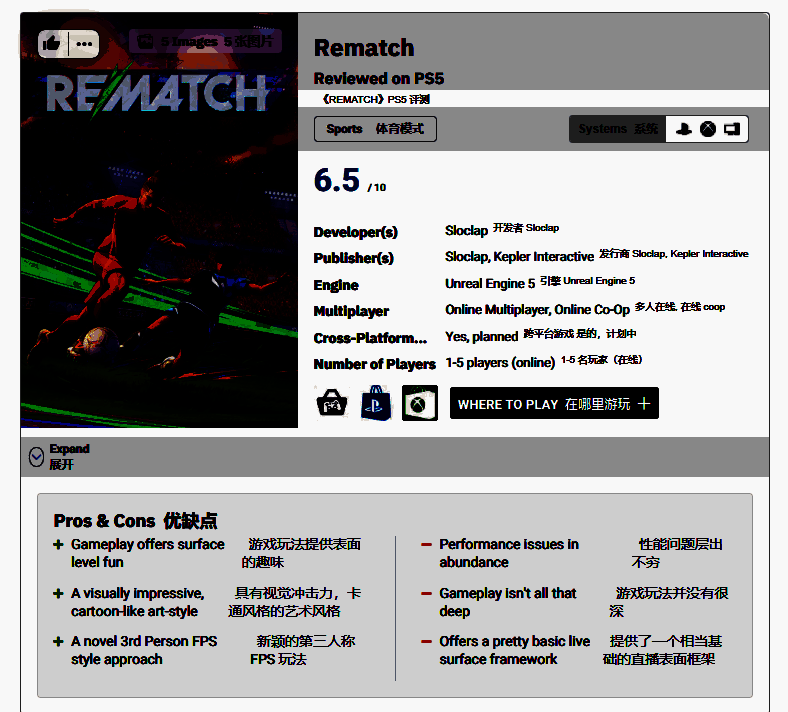The width and height of the screenshot is (788, 712).
Task: Select the PlayStation system icon
Action: [684, 129]
